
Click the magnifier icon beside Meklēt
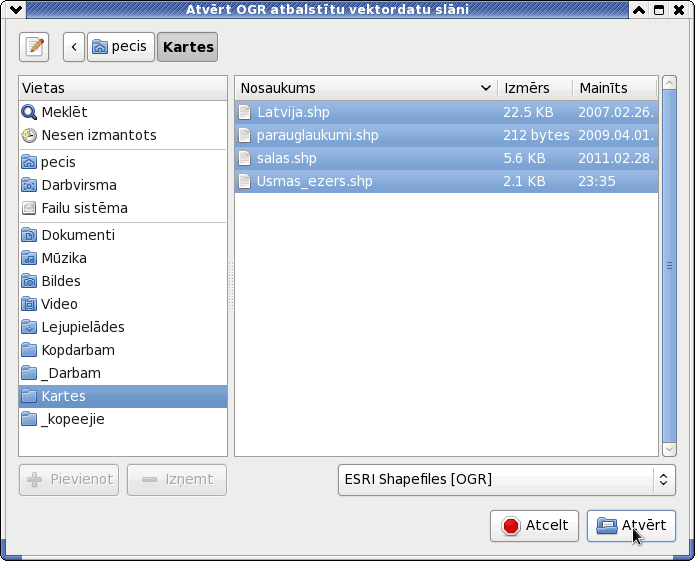click(x=29, y=112)
